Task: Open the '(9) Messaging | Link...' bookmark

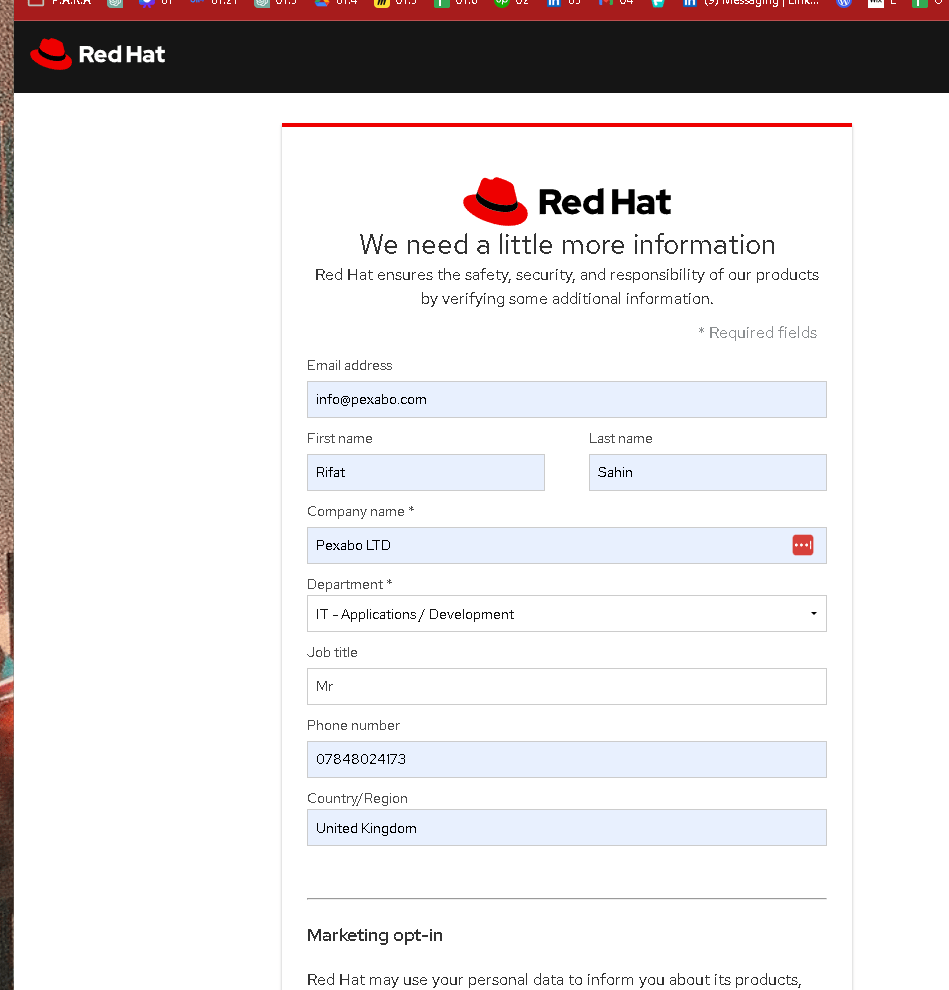Action: [x=751, y=3]
